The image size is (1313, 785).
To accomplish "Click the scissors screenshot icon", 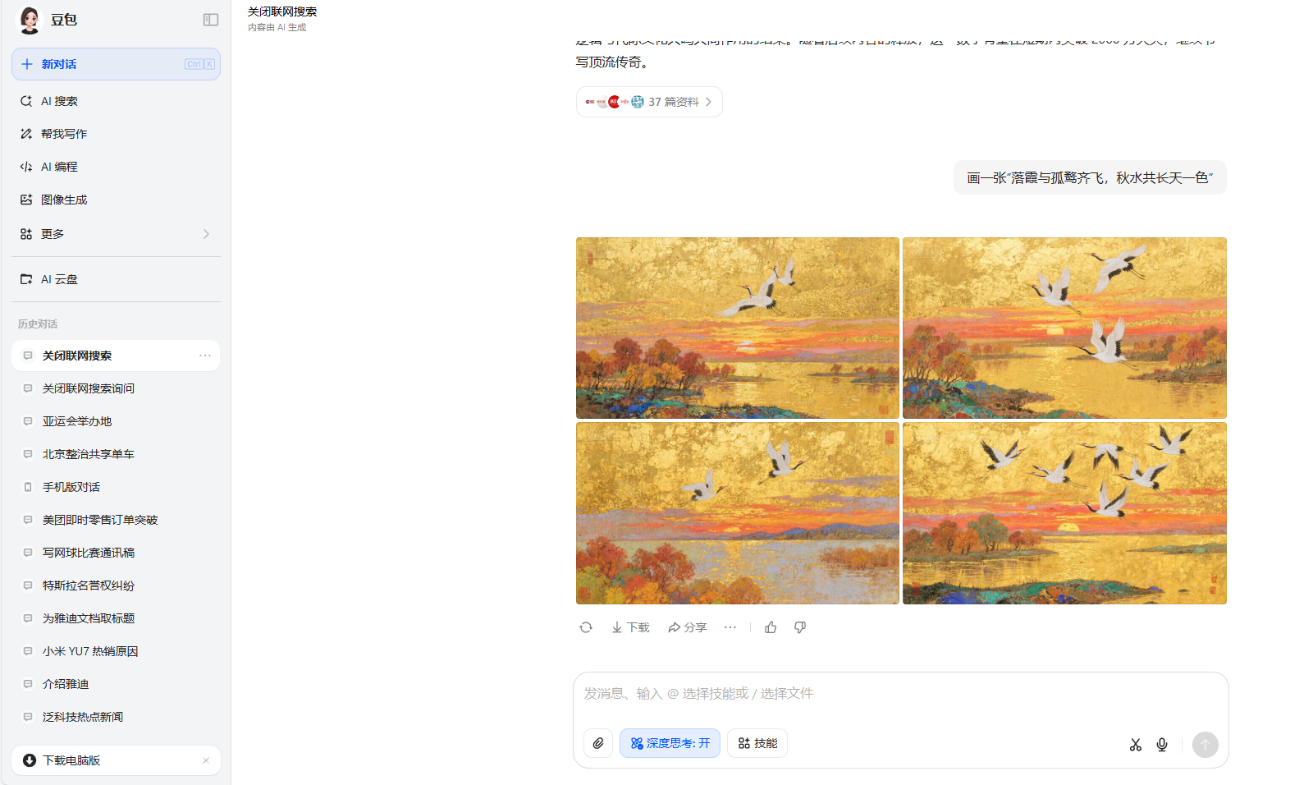I will point(1135,744).
